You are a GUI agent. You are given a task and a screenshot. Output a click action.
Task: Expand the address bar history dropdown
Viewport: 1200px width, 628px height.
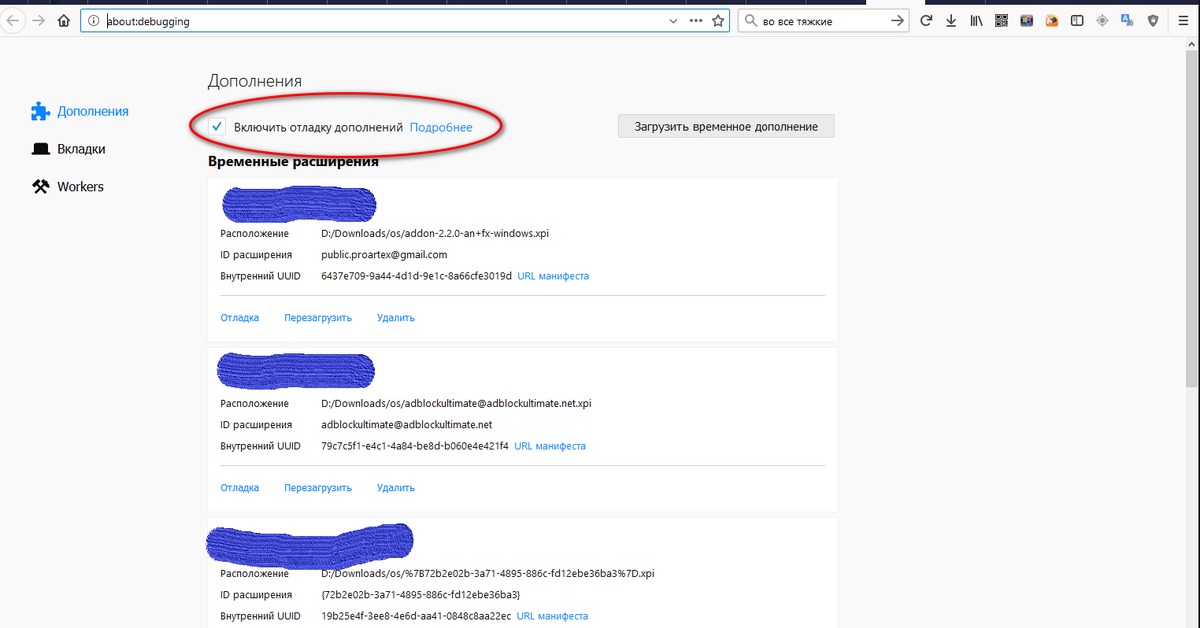point(673,21)
